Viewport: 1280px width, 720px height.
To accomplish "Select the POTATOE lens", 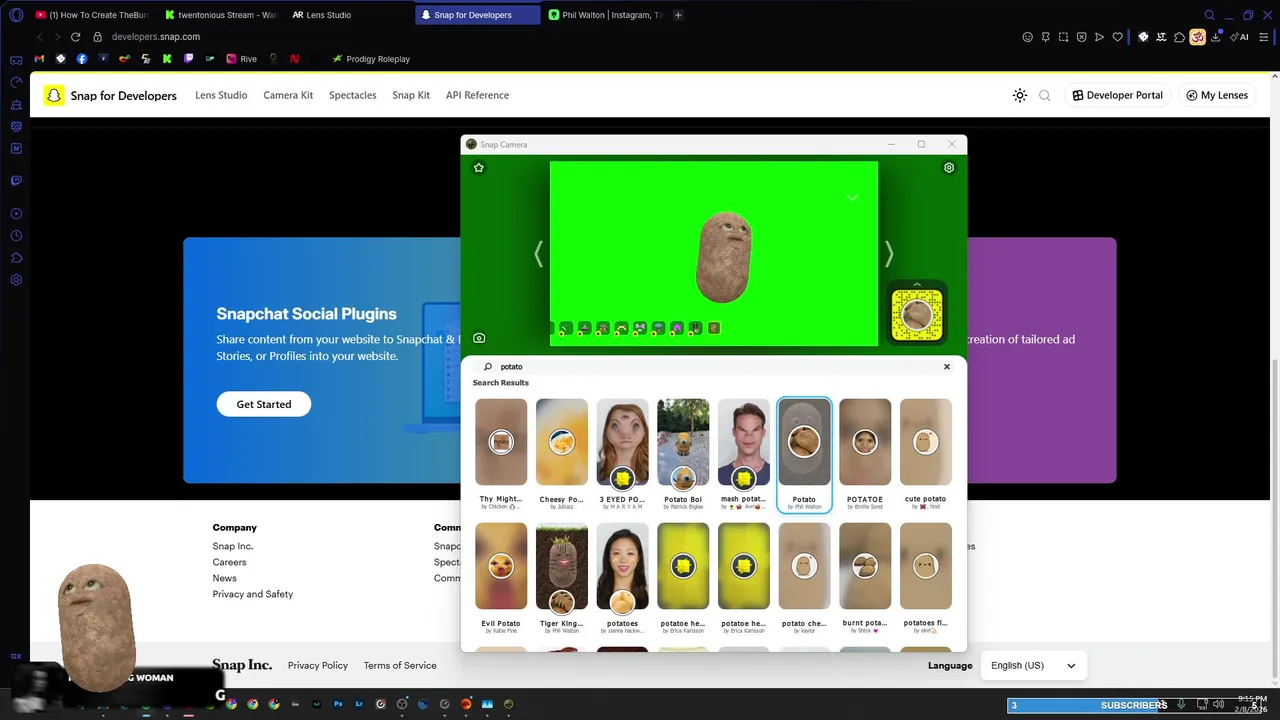I will pos(865,455).
